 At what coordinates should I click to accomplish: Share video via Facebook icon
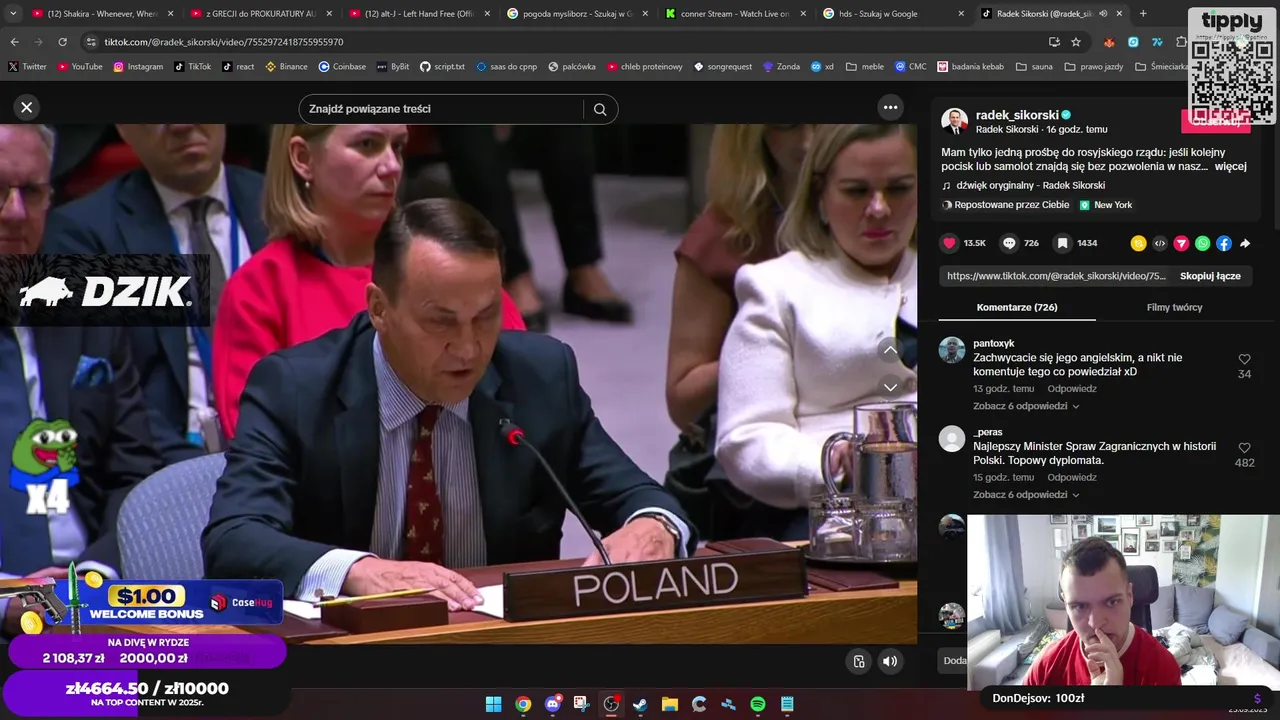pyautogui.click(x=1224, y=243)
